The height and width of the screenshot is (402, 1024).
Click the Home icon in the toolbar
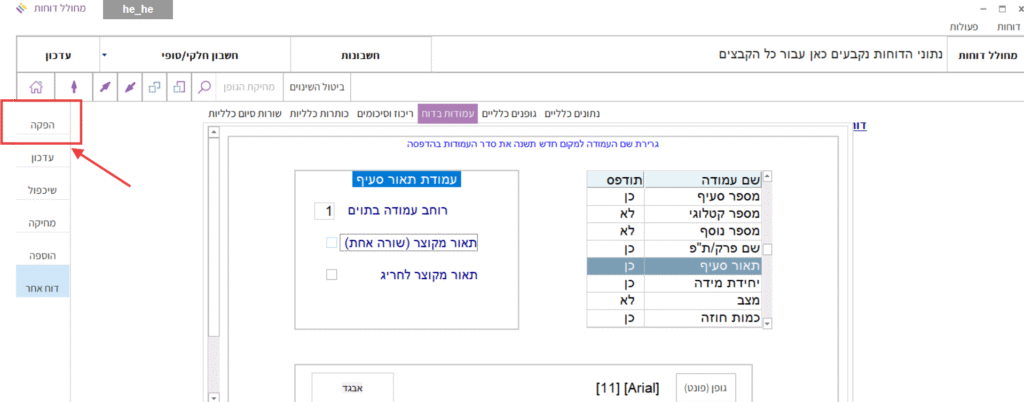tap(35, 87)
